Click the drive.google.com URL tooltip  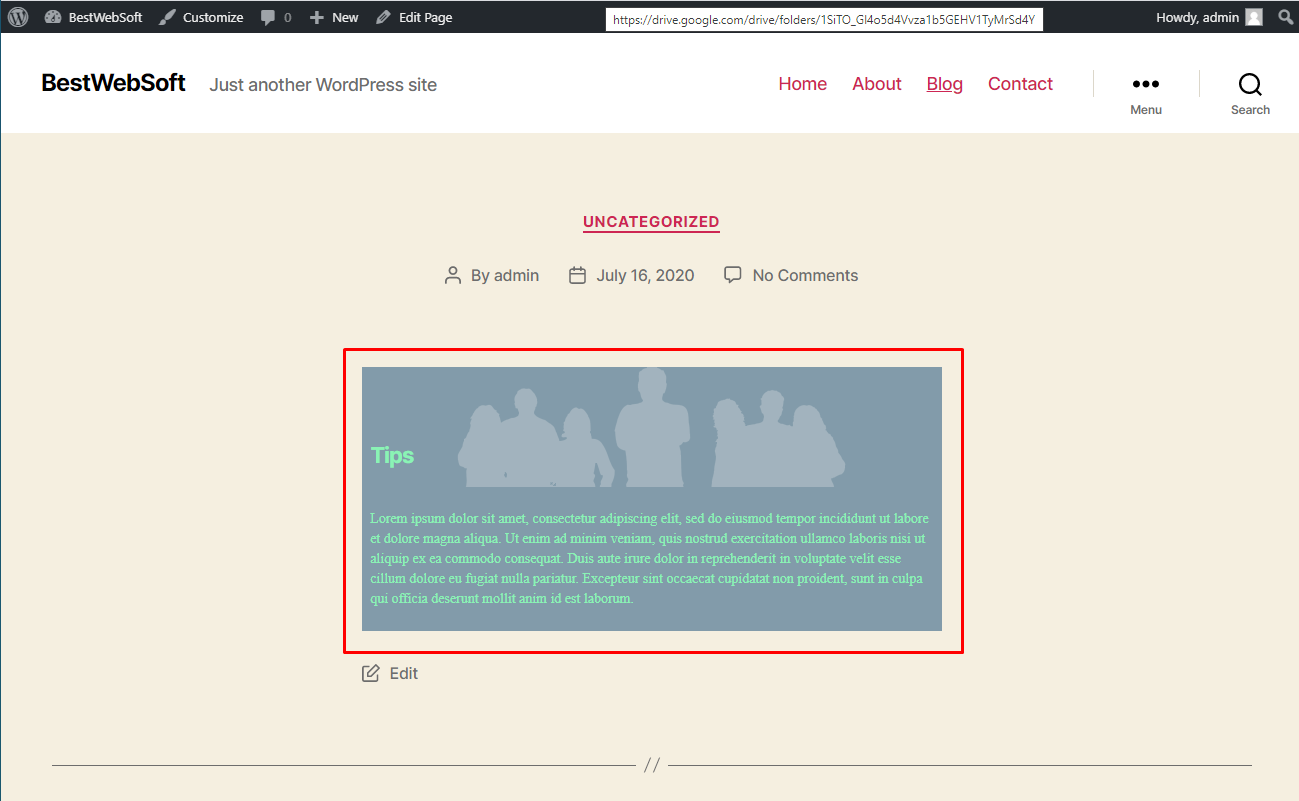point(824,20)
